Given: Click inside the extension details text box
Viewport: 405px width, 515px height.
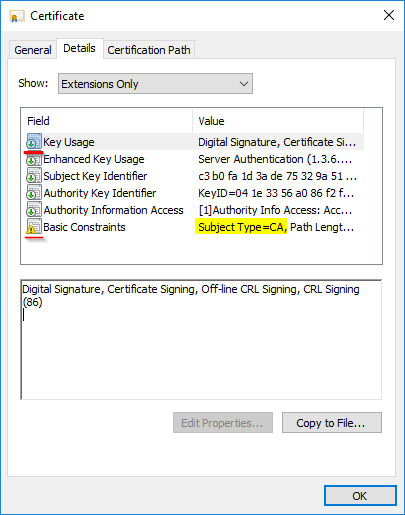Looking at the screenshot, I should (201, 339).
